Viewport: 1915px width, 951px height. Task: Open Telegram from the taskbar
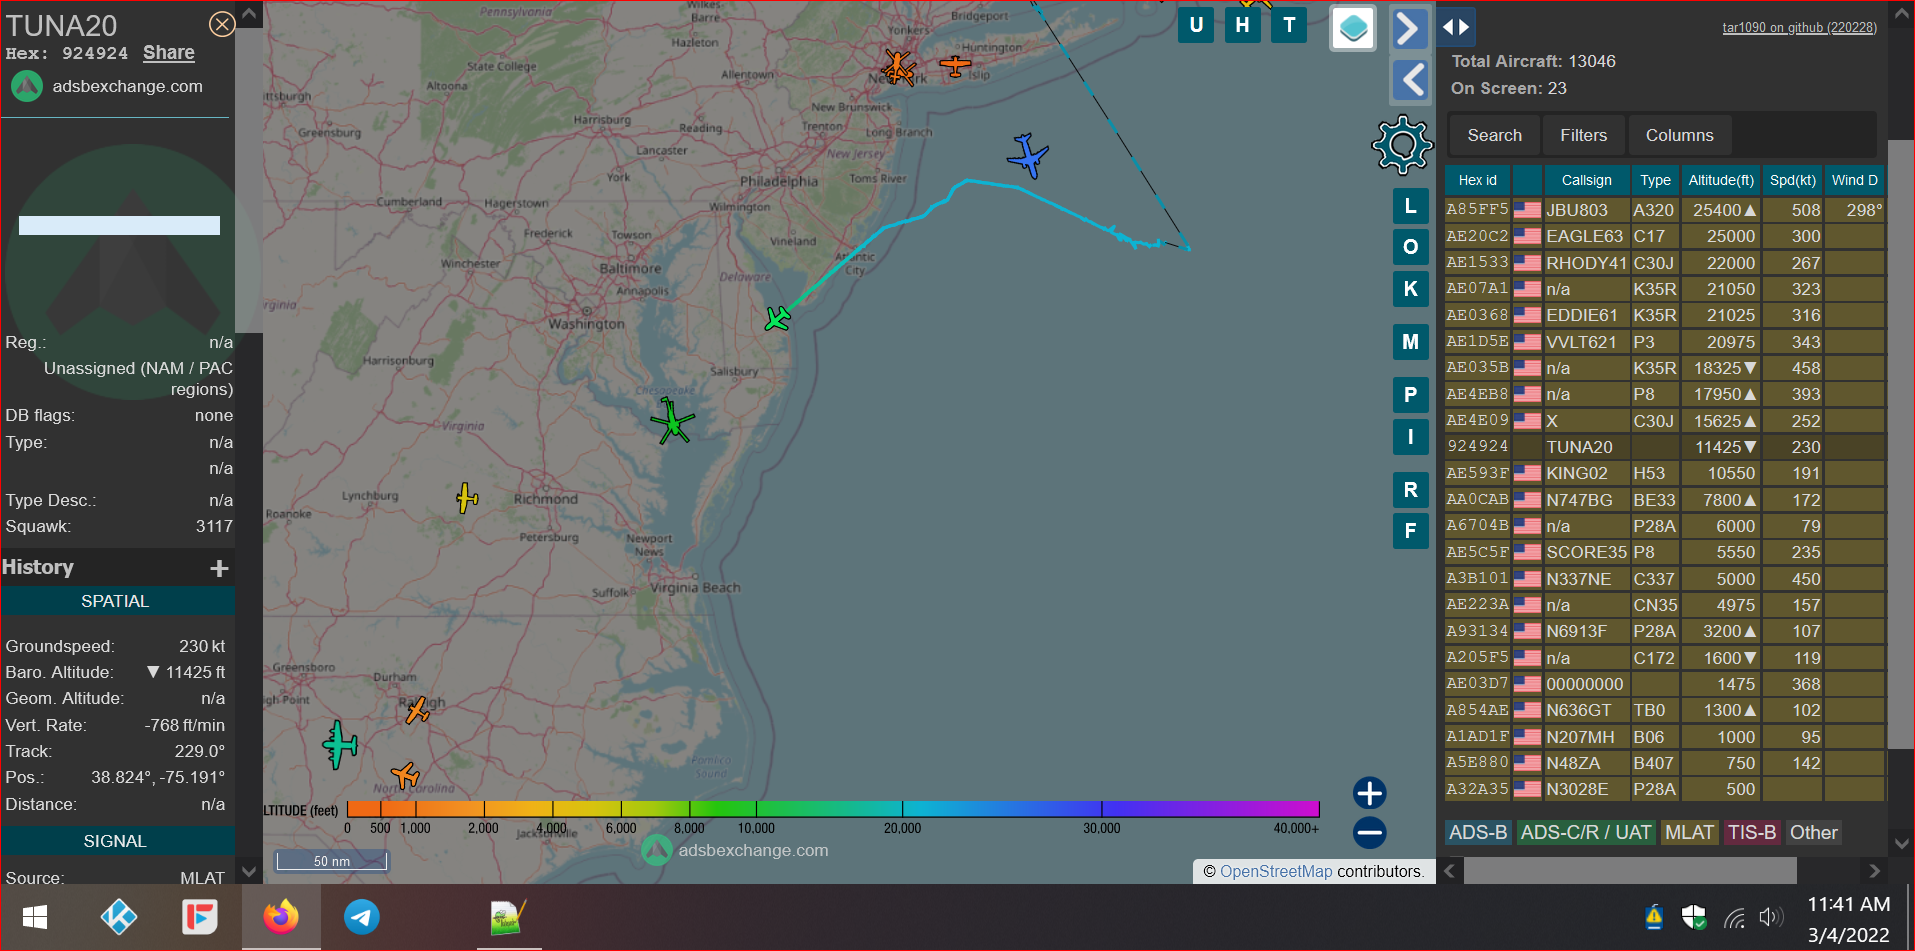point(362,917)
